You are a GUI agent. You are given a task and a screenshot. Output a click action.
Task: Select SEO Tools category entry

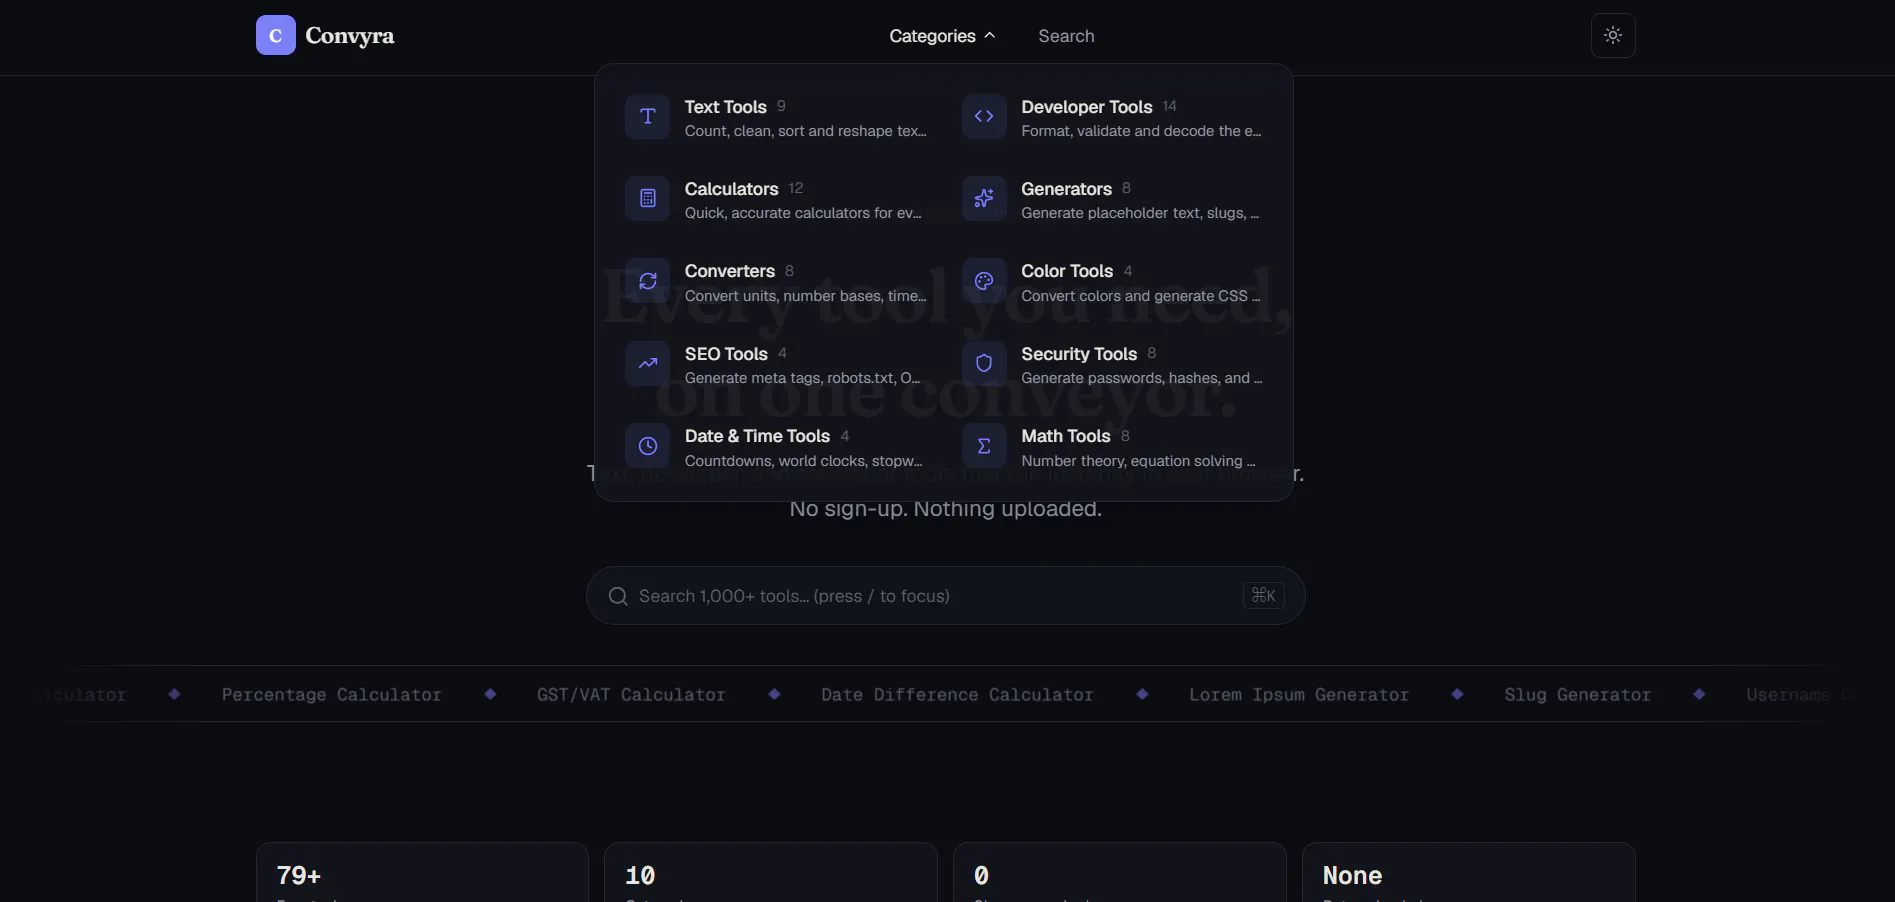pyautogui.click(x=776, y=364)
